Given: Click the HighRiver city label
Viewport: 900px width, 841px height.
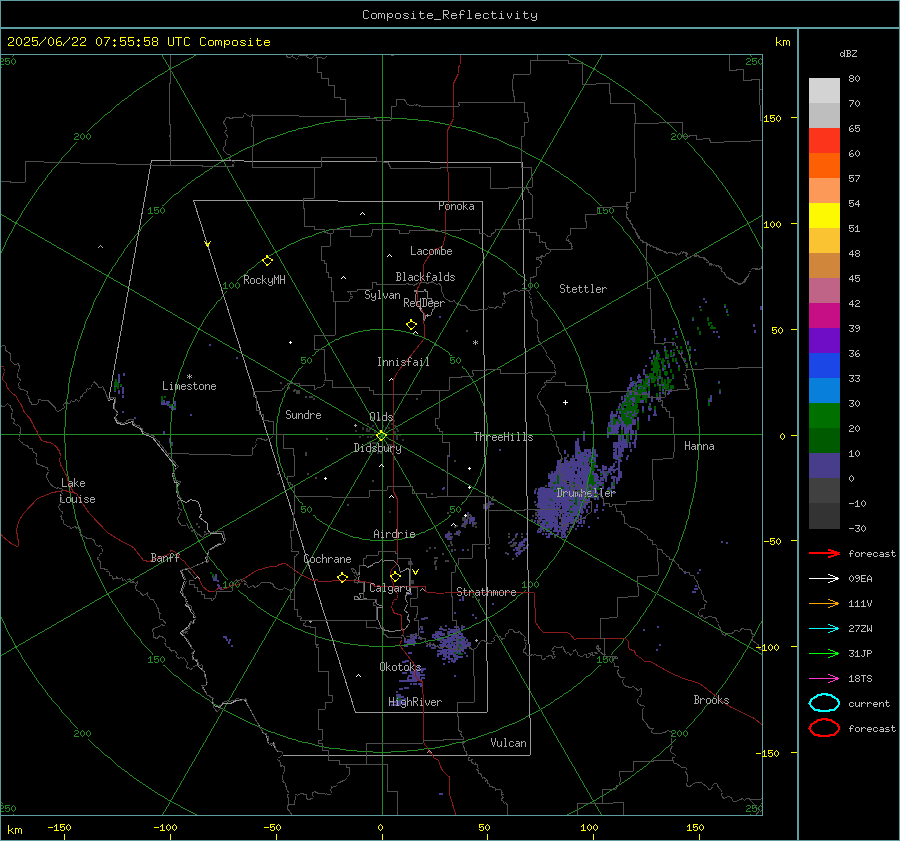Looking at the screenshot, I should coord(415,702).
